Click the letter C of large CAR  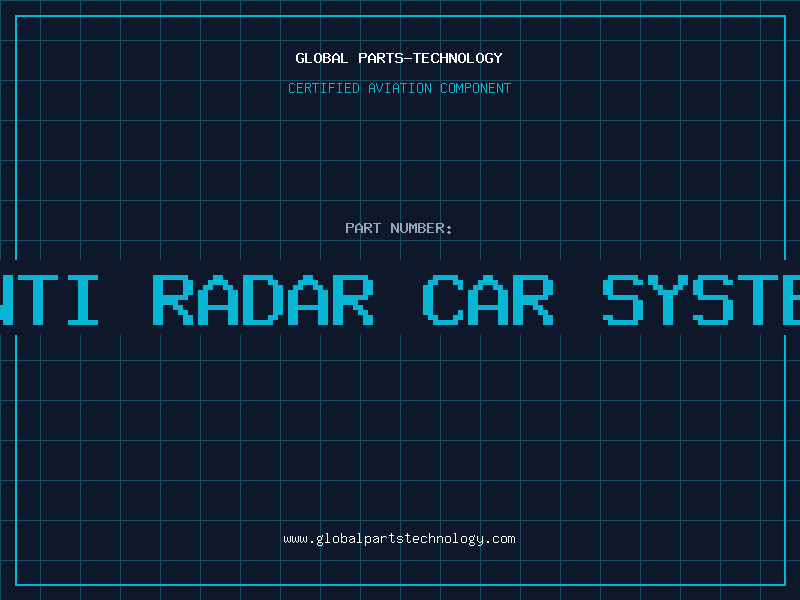441,299
